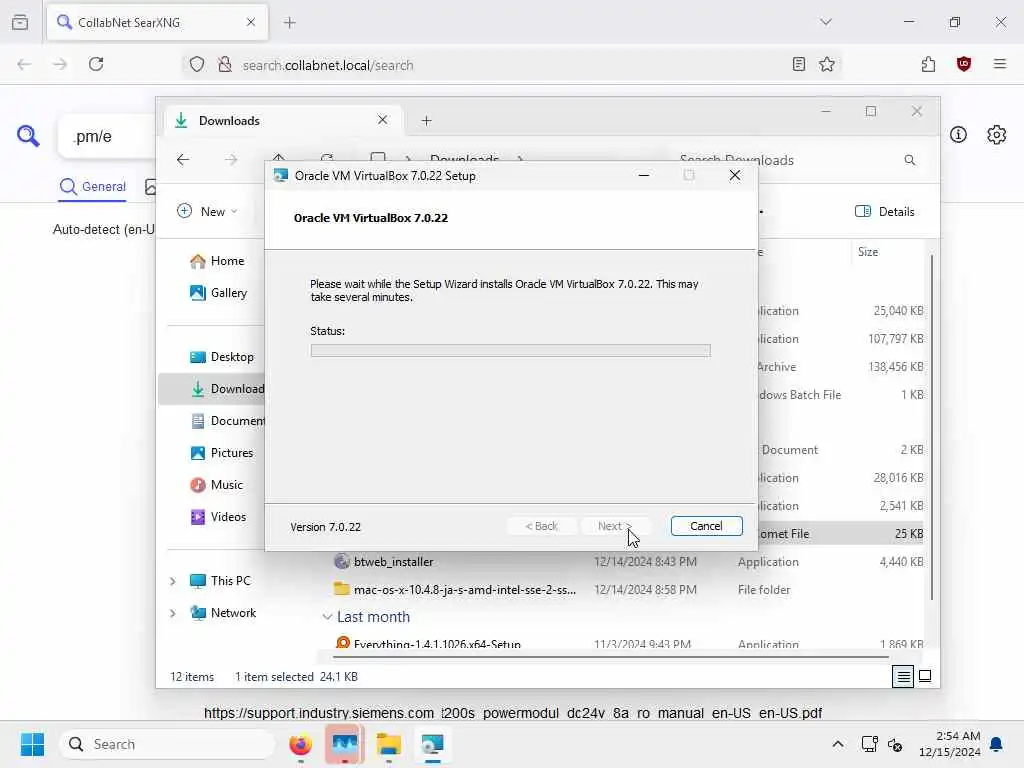Open Windows Start menu
The width and height of the screenshot is (1024, 768).
pos(32,744)
